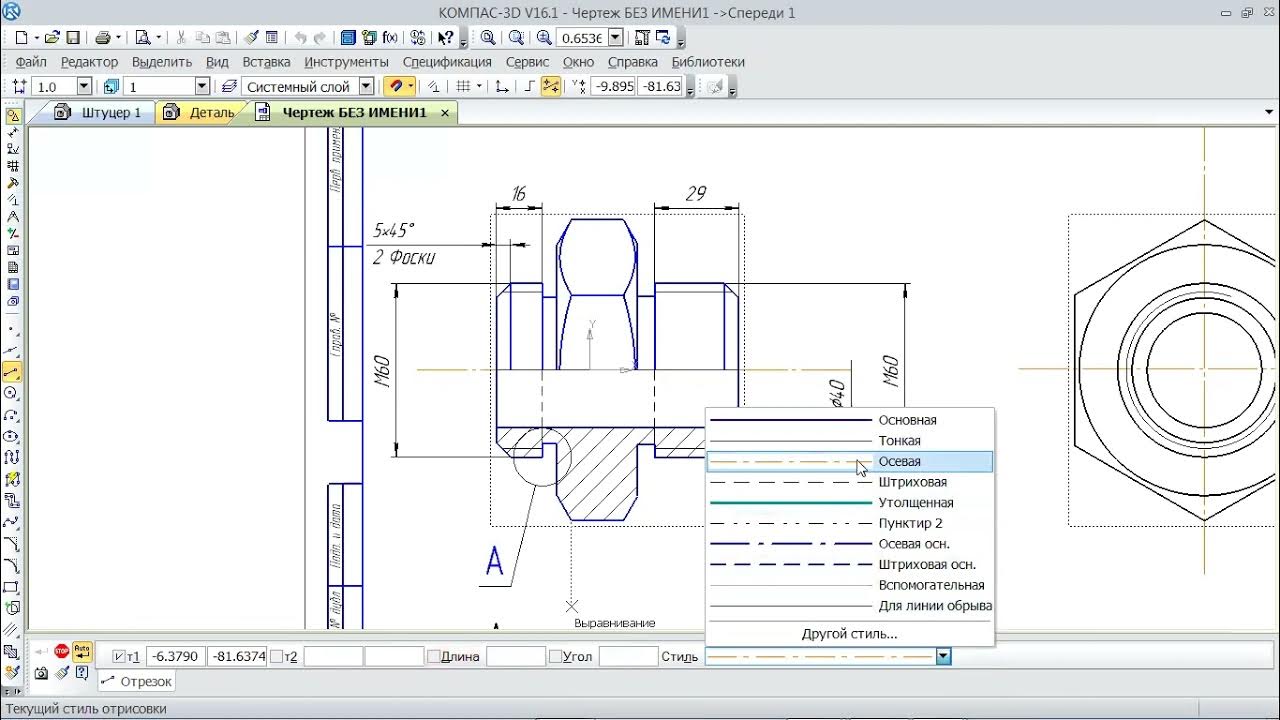Viewport: 1280px width, 720px height.
Task: Select the highlighted line segment tool
Action: pyautogui.click(x=12, y=372)
